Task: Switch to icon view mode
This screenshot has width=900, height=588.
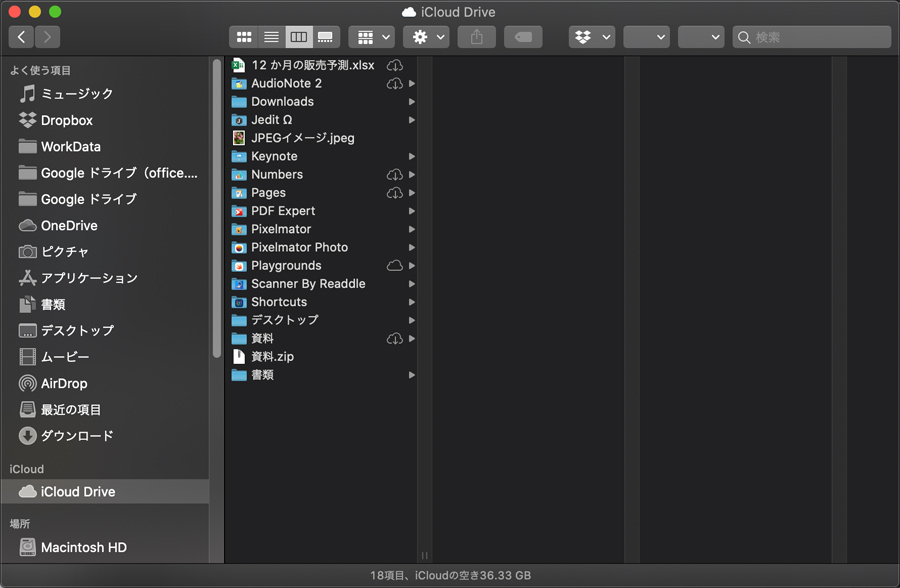Action: click(x=243, y=37)
